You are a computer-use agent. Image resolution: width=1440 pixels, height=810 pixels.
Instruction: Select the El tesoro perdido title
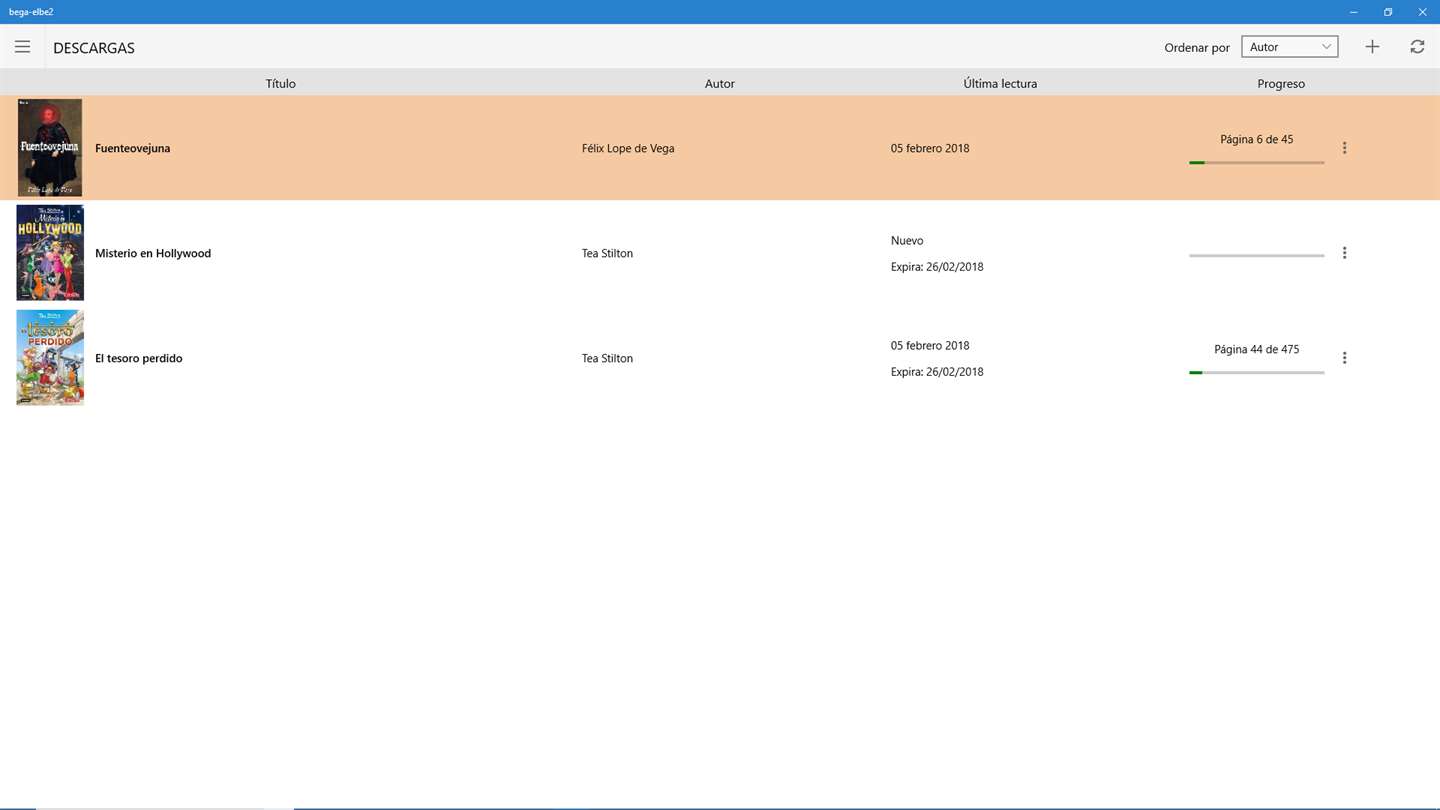pyautogui.click(x=139, y=358)
